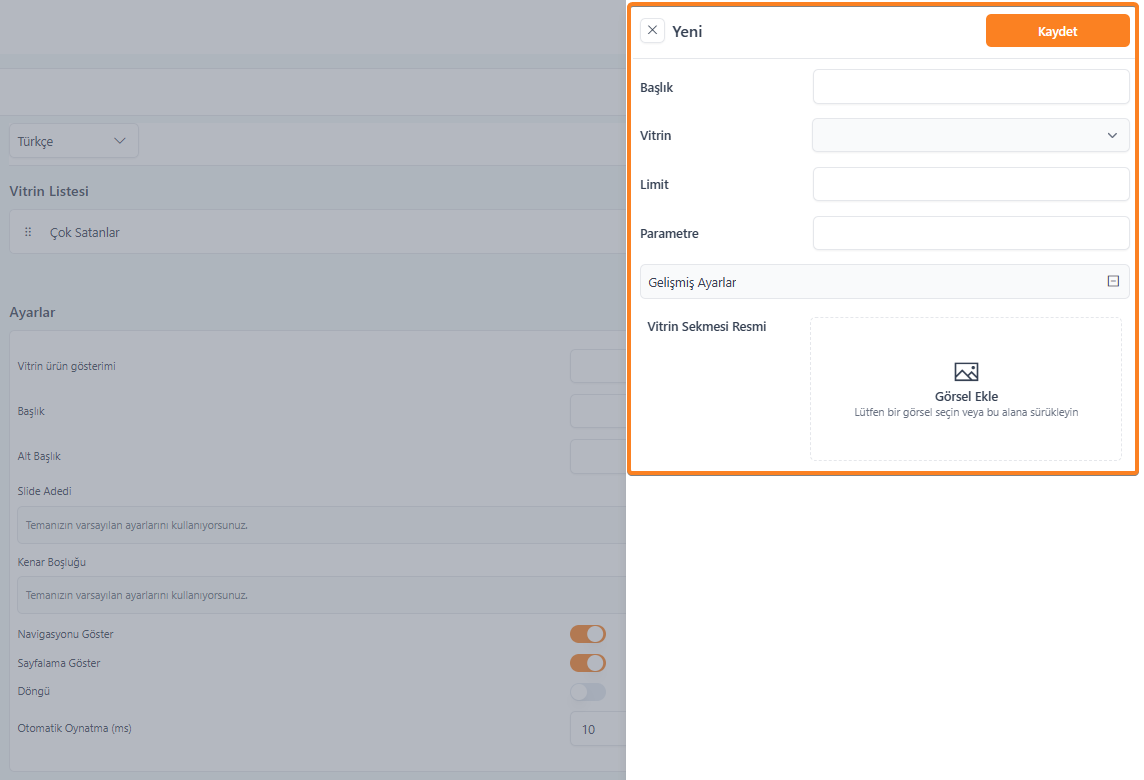1144x780 pixels.
Task: Toggle Navigasyonu Göster switch
Action: pyautogui.click(x=587, y=634)
